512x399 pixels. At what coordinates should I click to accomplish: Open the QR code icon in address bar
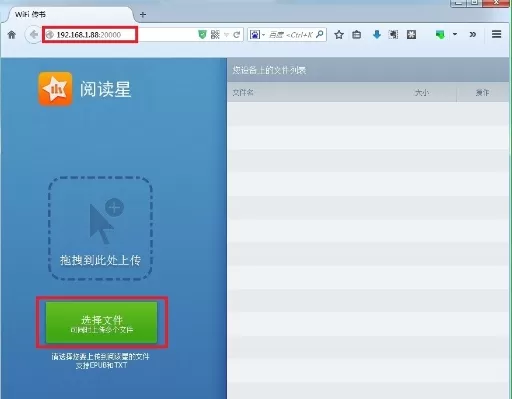[x=215, y=34]
